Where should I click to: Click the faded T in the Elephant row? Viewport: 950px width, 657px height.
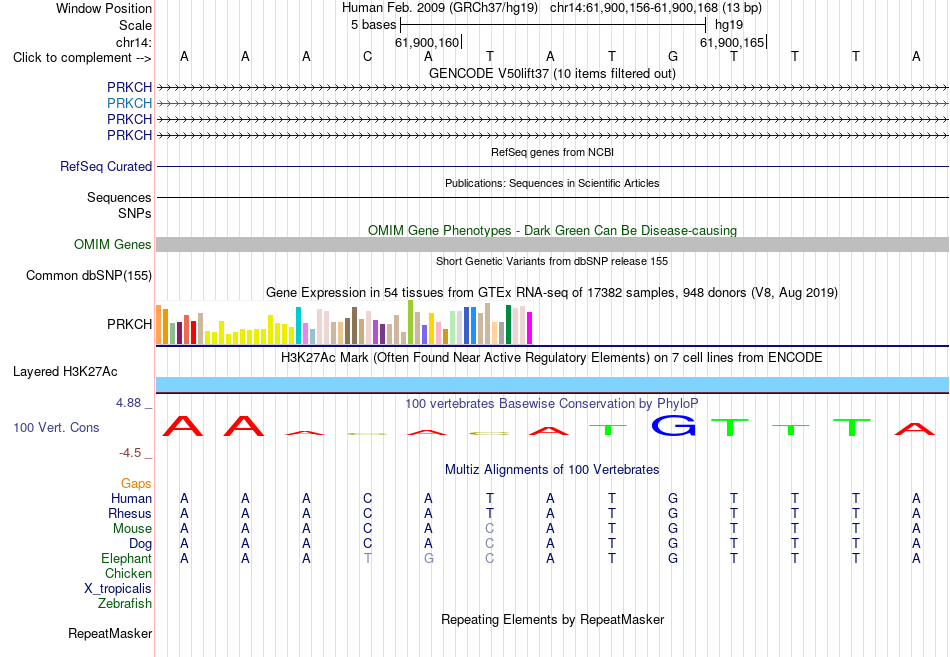tap(367, 558)
